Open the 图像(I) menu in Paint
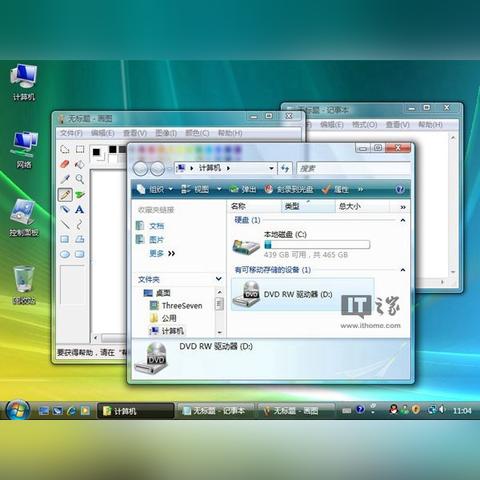 166,133
